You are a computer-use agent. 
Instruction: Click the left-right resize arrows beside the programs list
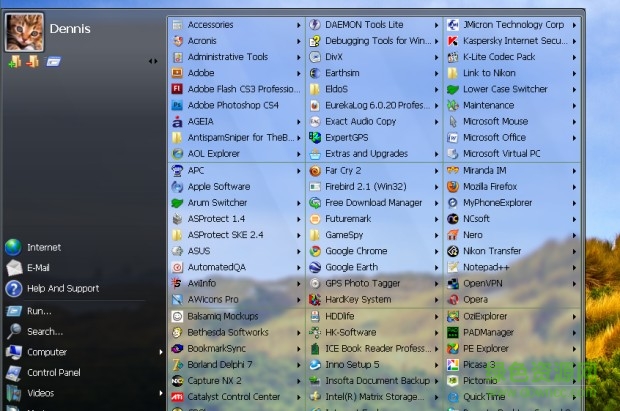153,61
